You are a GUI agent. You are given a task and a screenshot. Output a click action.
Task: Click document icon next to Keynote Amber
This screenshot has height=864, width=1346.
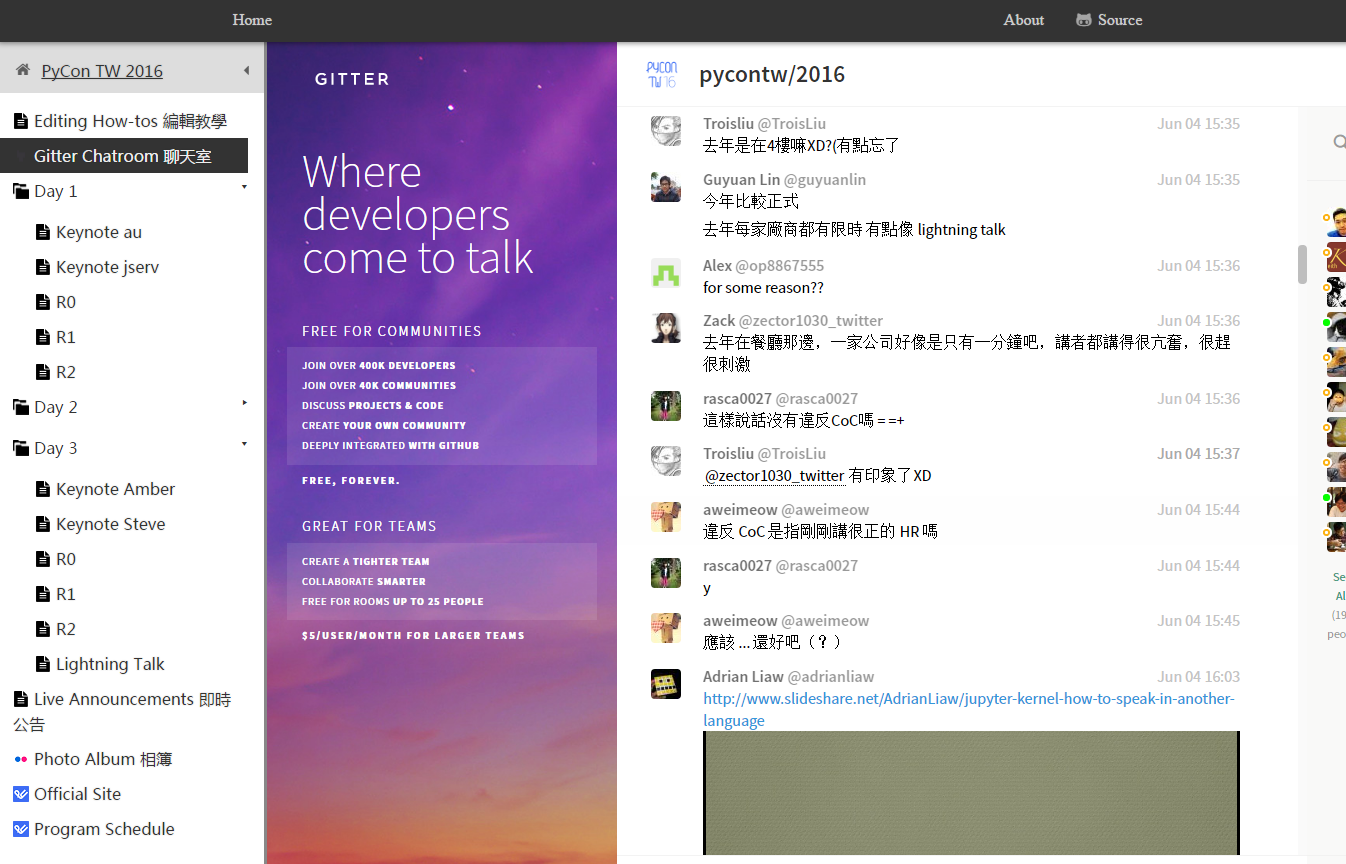coord(42,489)
